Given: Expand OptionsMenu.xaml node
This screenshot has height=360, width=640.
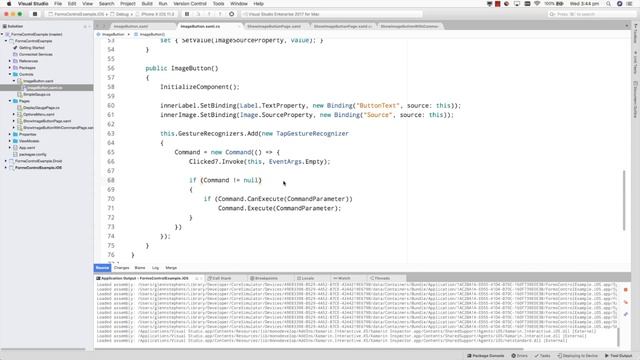Looking at the screenshot, I should [x=14, y=114].
